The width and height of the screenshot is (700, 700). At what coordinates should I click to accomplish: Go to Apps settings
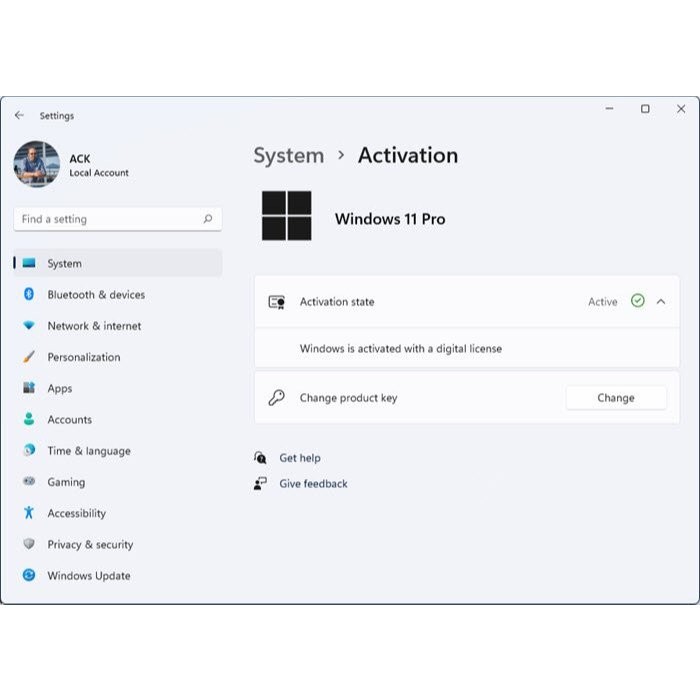pos(118,388)
